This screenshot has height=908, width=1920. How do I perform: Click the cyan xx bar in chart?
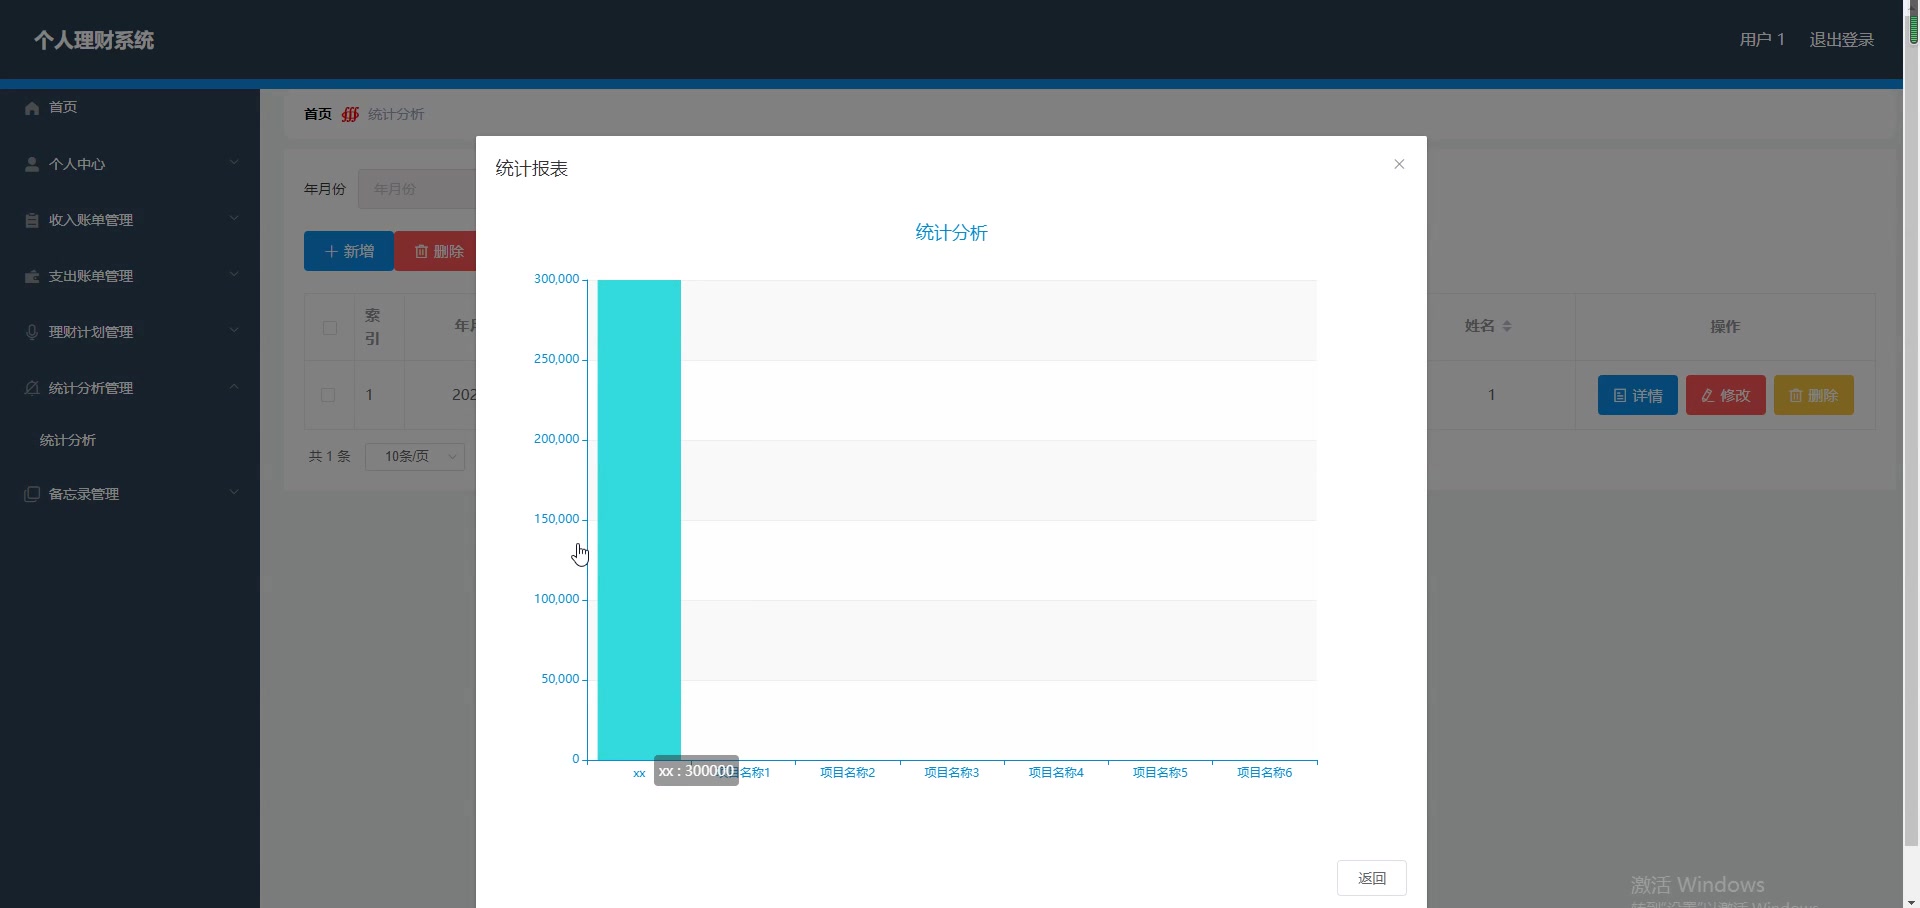(639, 520)
